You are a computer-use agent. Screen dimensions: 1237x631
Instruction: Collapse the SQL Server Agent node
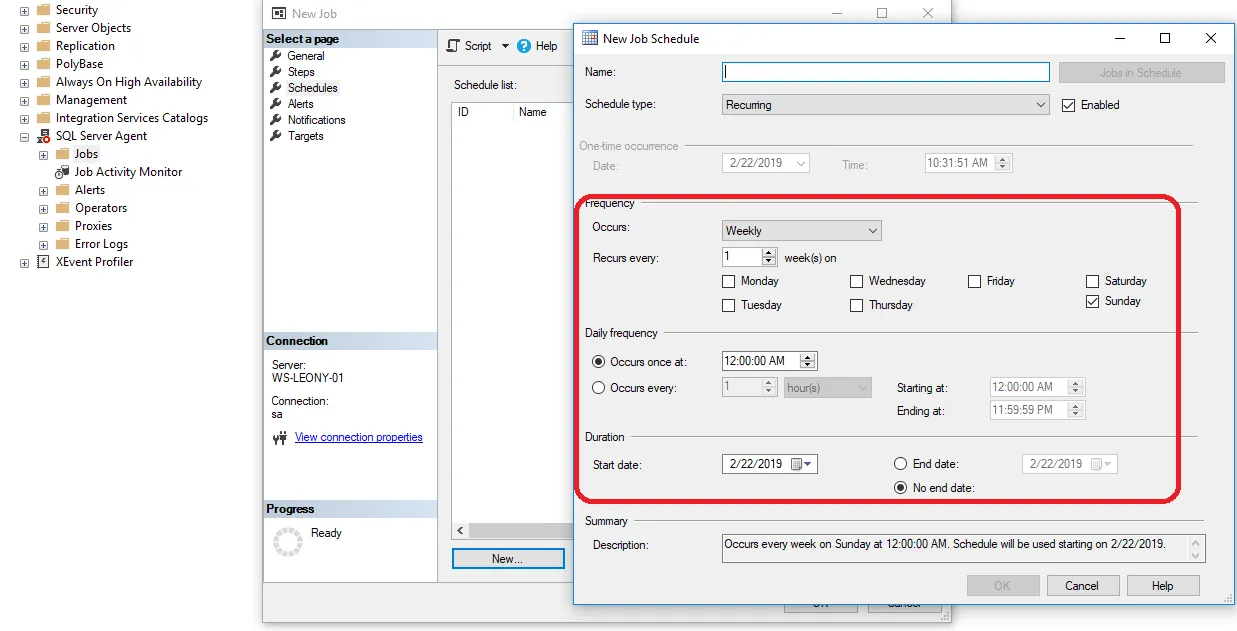tap(25, 136)
